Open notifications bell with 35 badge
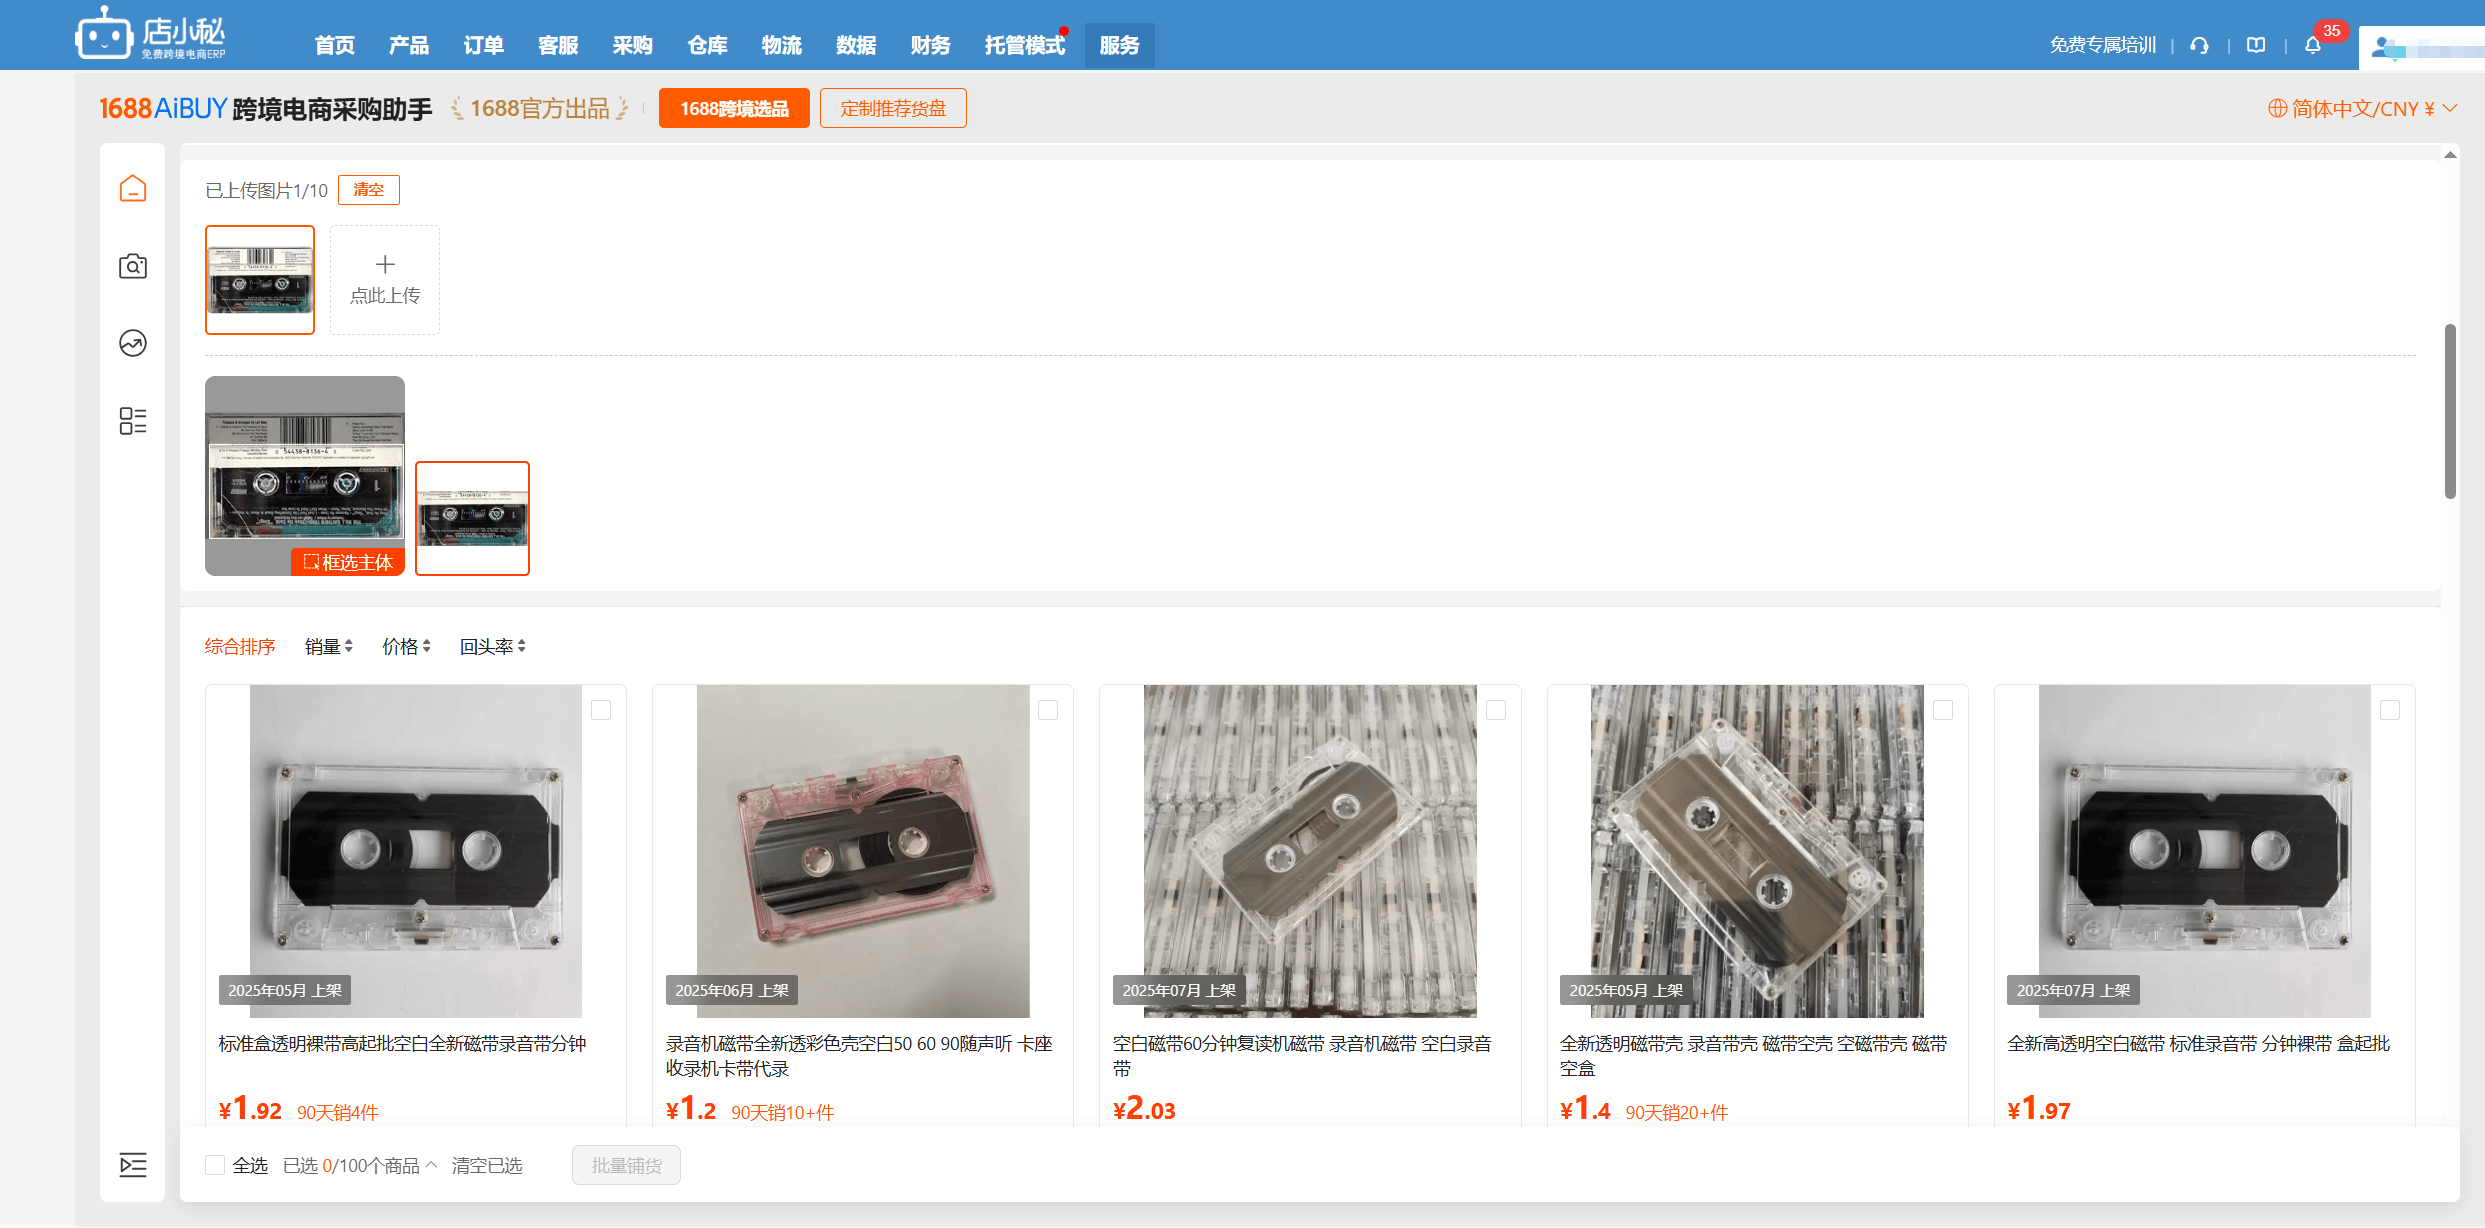Screen dimensions: 2485x1228 pos(2313,45)
